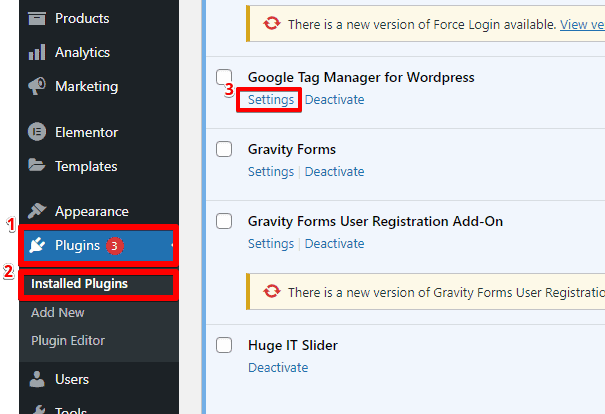Viewport: 605px width, 414px height.
Task: Deactivate the Gravity Forms plugin
Action: [x=335, y=171]
